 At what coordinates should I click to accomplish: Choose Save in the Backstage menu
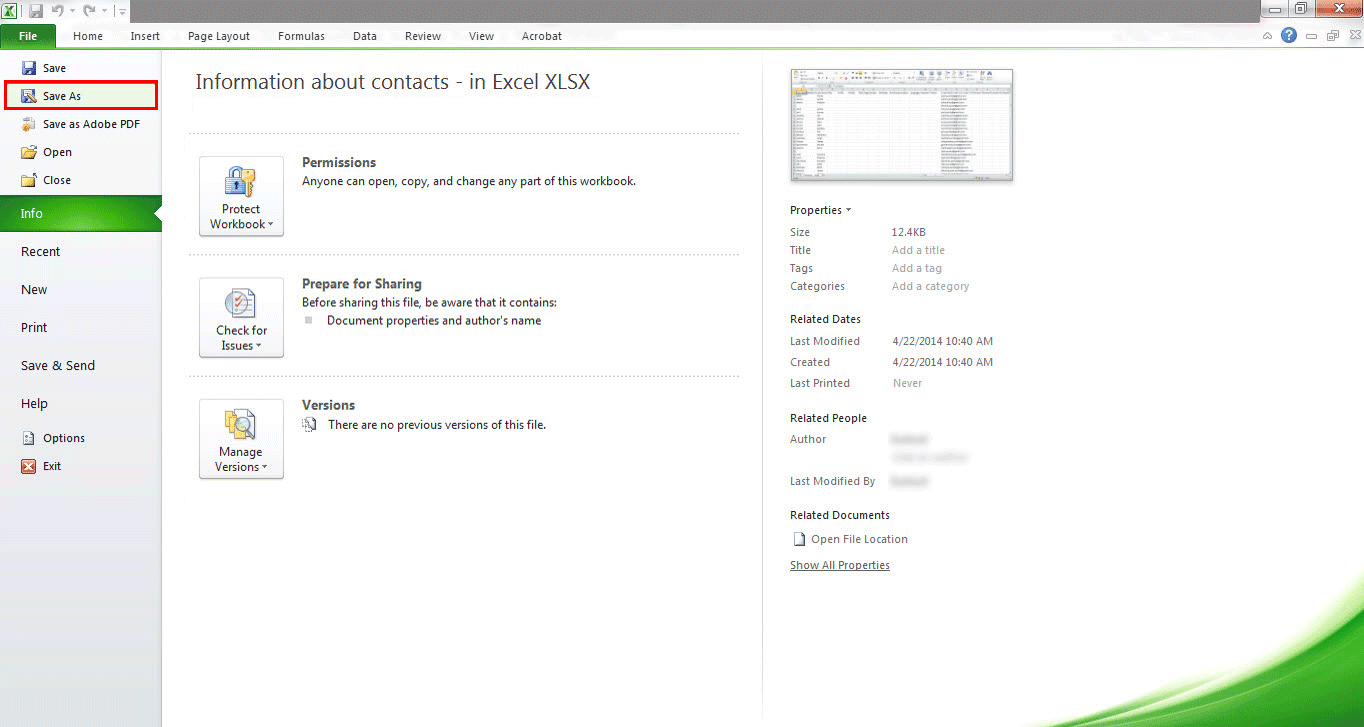(81, 68)
